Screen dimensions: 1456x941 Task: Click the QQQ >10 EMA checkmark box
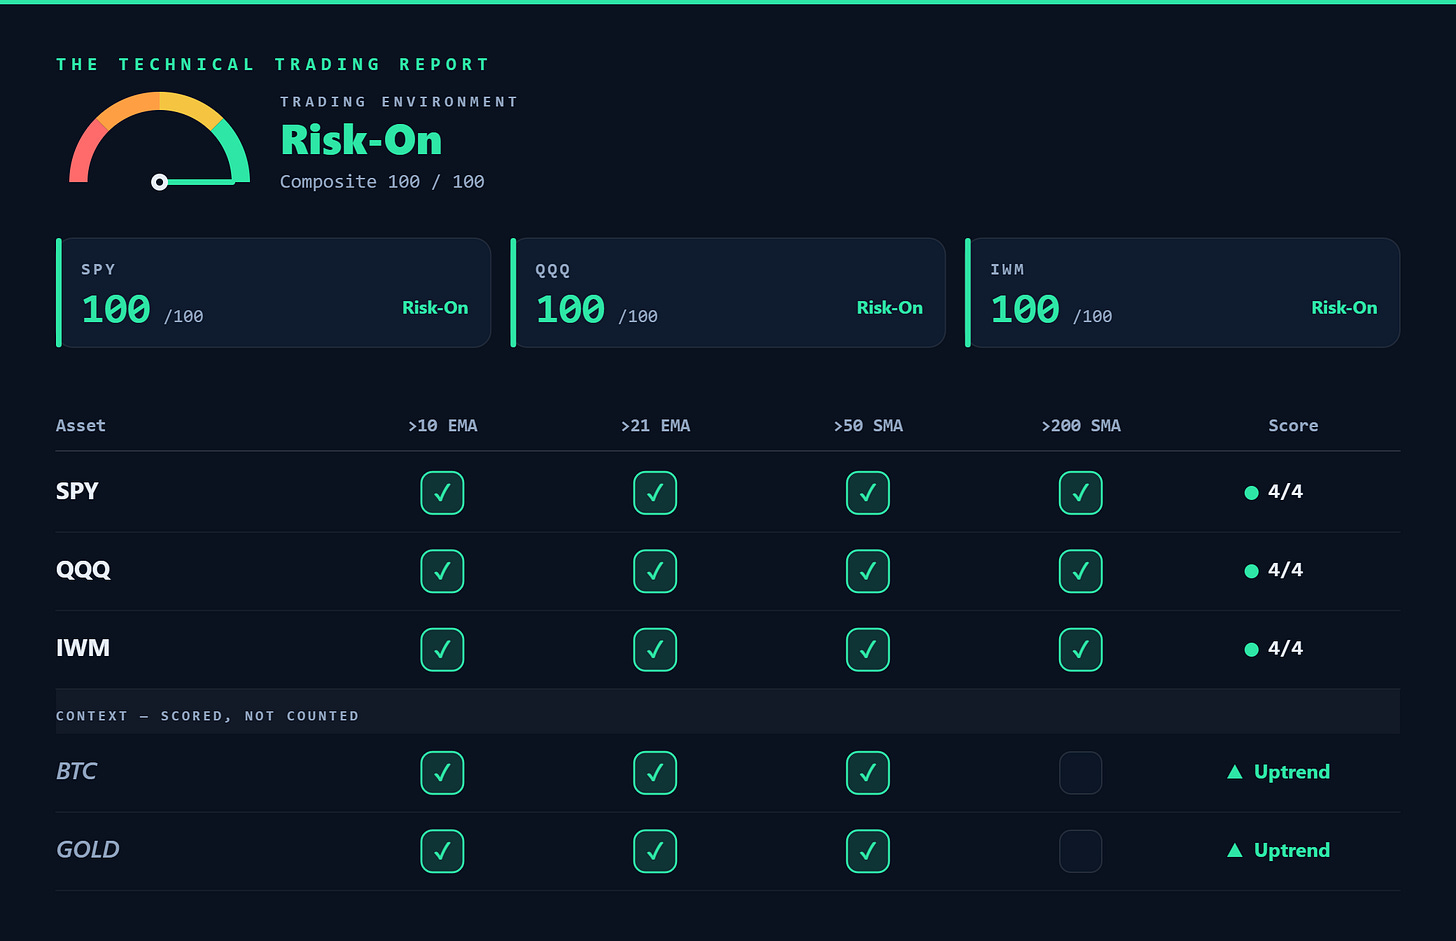tap(442, 571)
